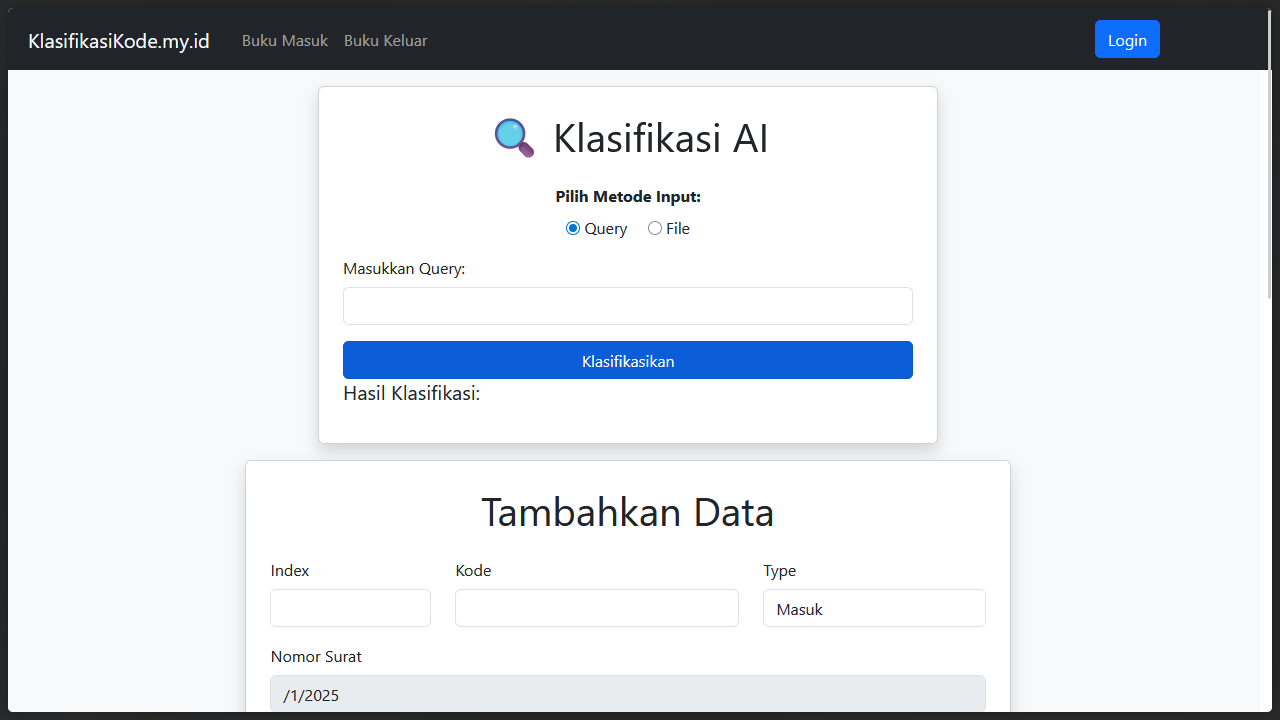Select the Query radio button
Viewport: 1280px width, 720px height.
tap(573, 228)
